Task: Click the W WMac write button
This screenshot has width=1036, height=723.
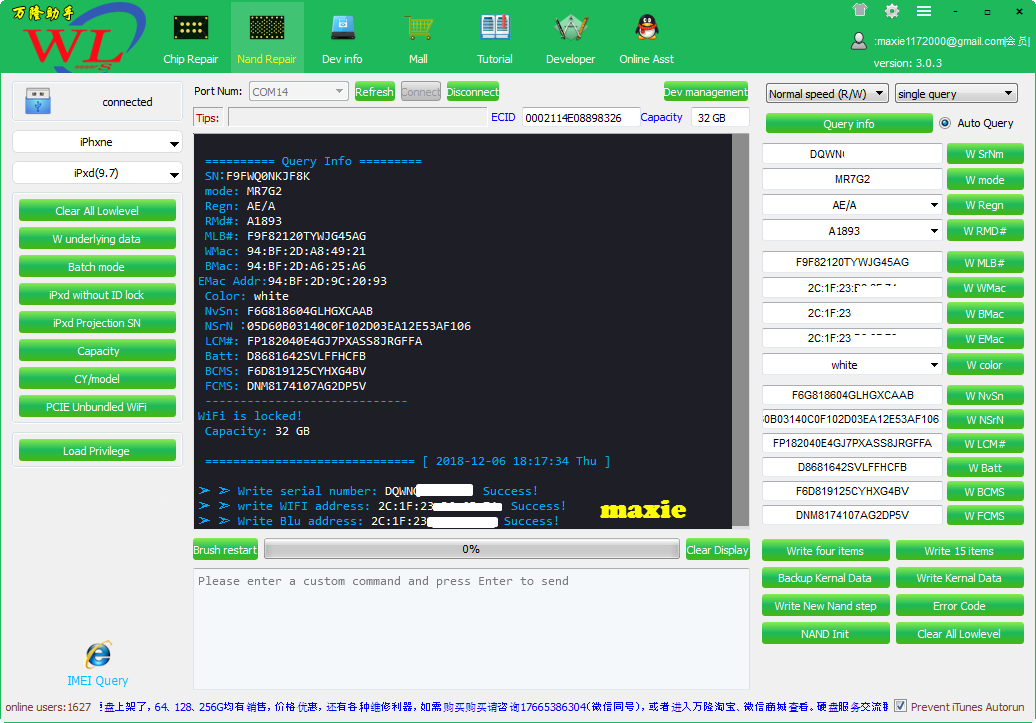Action: click(x=984, y=288)
